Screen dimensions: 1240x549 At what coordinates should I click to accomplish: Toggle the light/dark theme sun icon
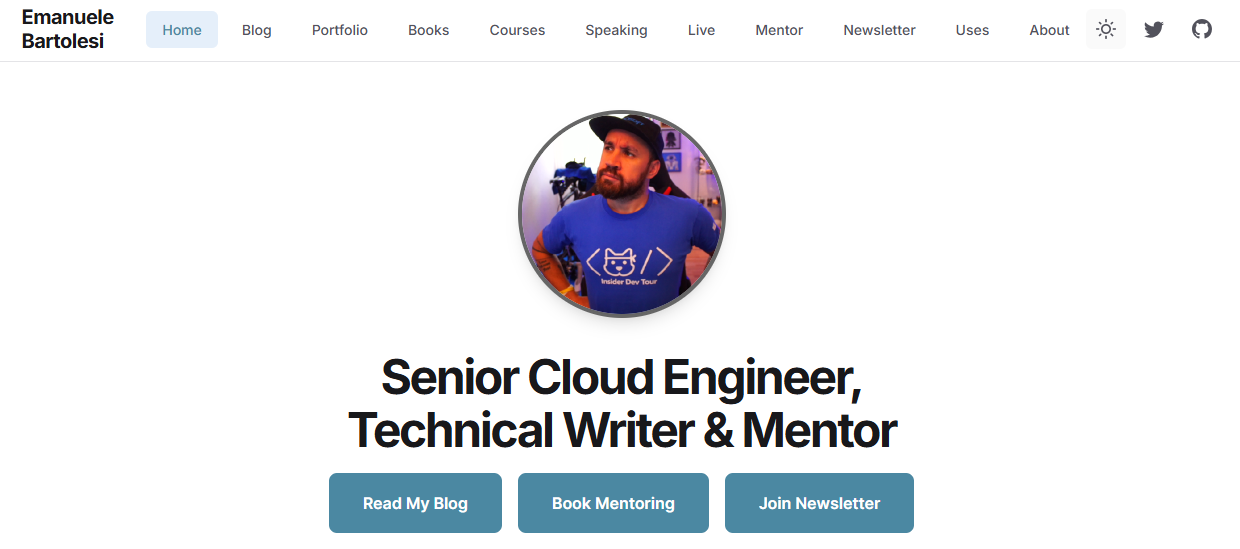[x=1105, y=30]
